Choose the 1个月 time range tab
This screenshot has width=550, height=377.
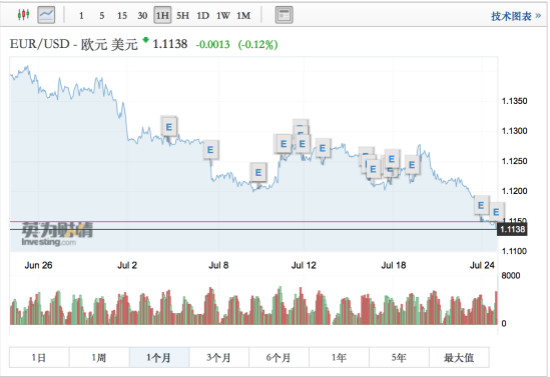pyautogui.click(x=159, y=357)
